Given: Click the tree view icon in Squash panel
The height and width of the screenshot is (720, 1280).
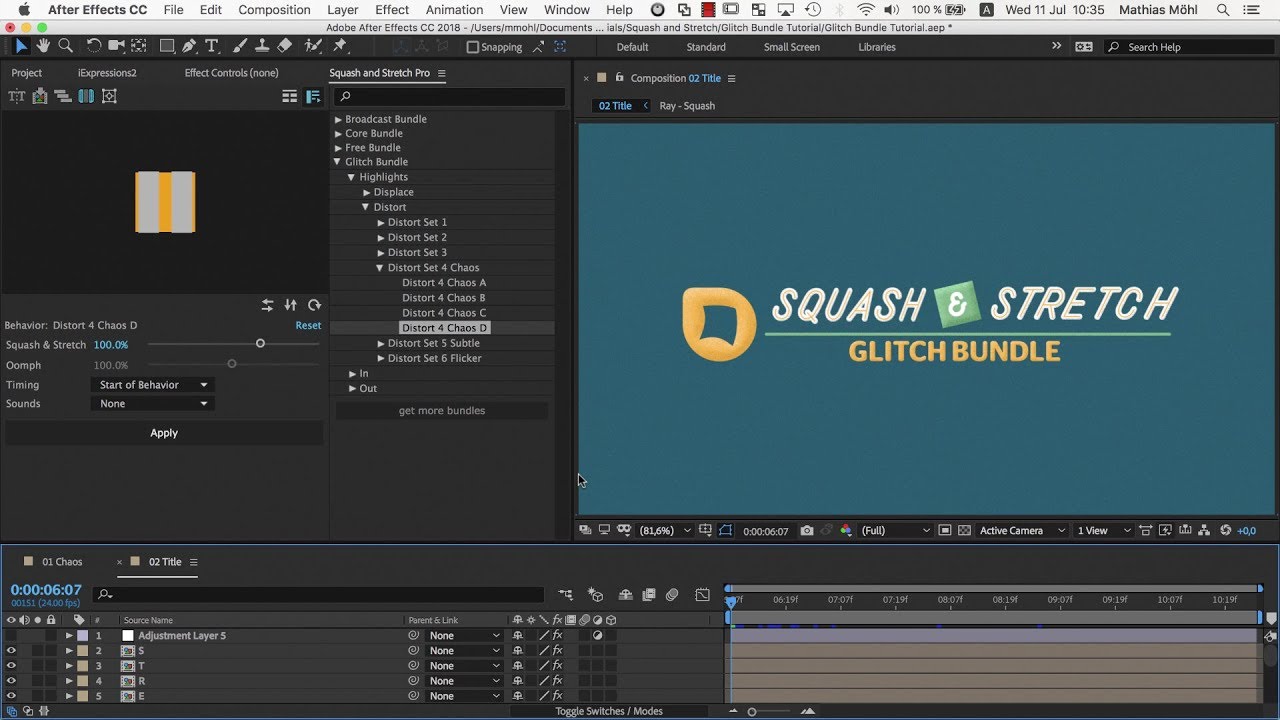Looking at the screenshot, I should coord(313,96).
